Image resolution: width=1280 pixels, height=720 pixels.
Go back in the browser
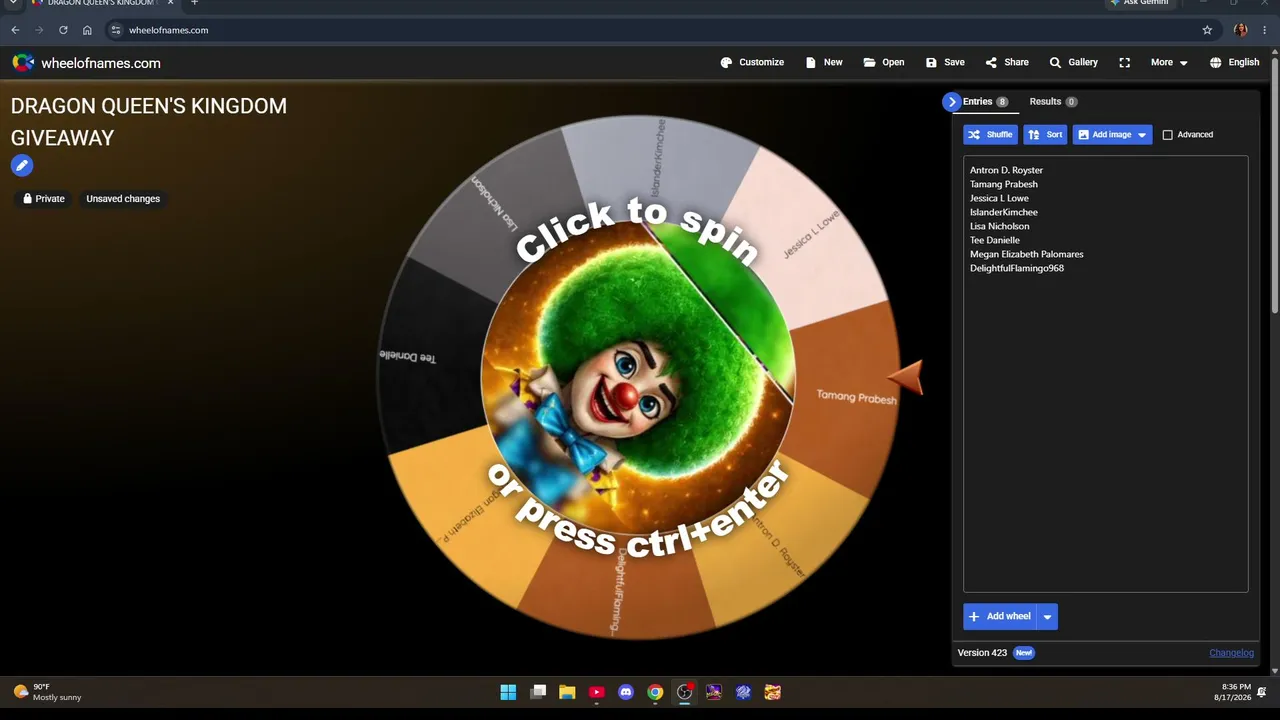[15, 30]
